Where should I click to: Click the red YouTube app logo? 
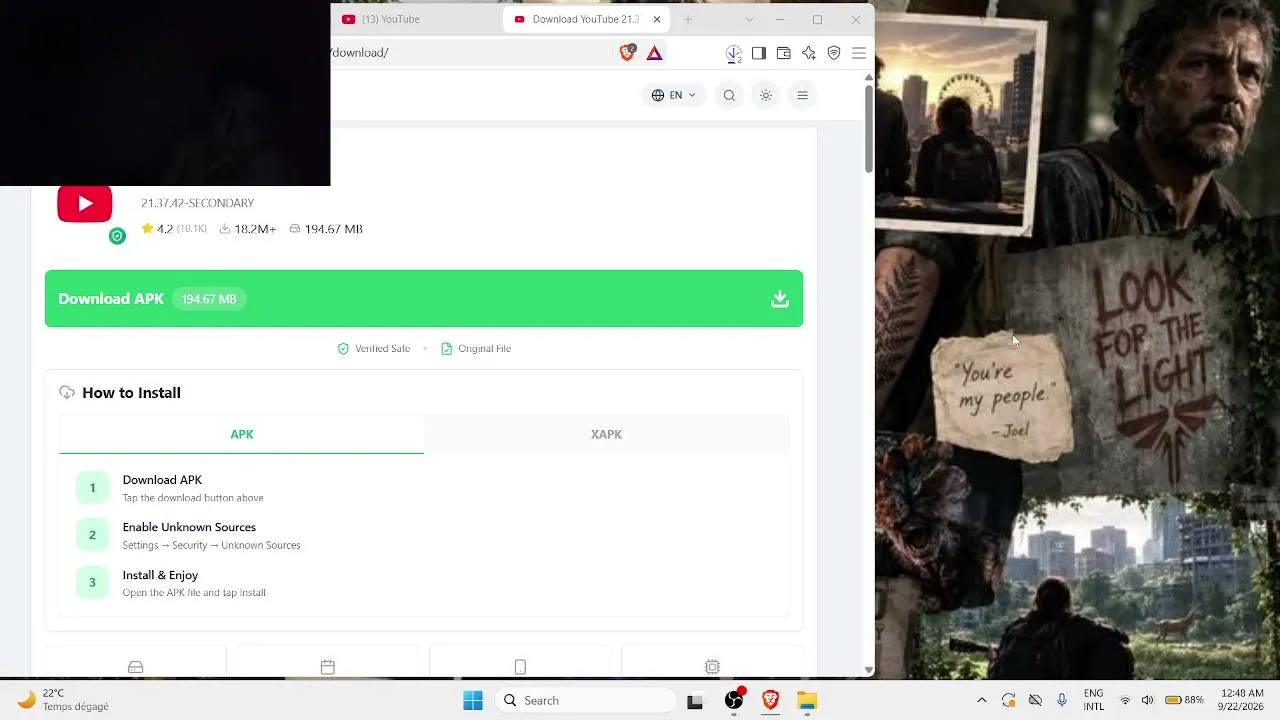click(x=85, y=204)
